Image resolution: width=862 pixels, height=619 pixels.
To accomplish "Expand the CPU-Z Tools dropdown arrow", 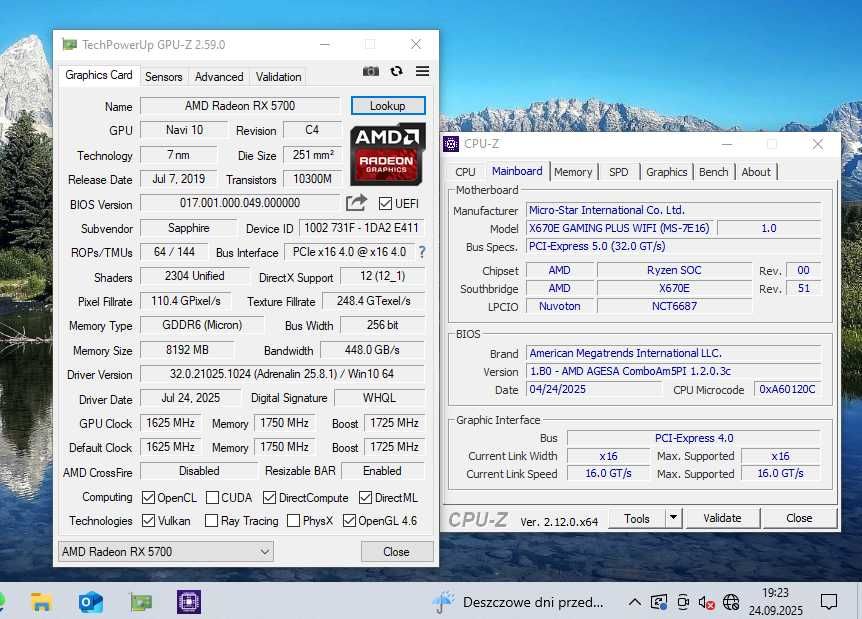I will (673, 518).
